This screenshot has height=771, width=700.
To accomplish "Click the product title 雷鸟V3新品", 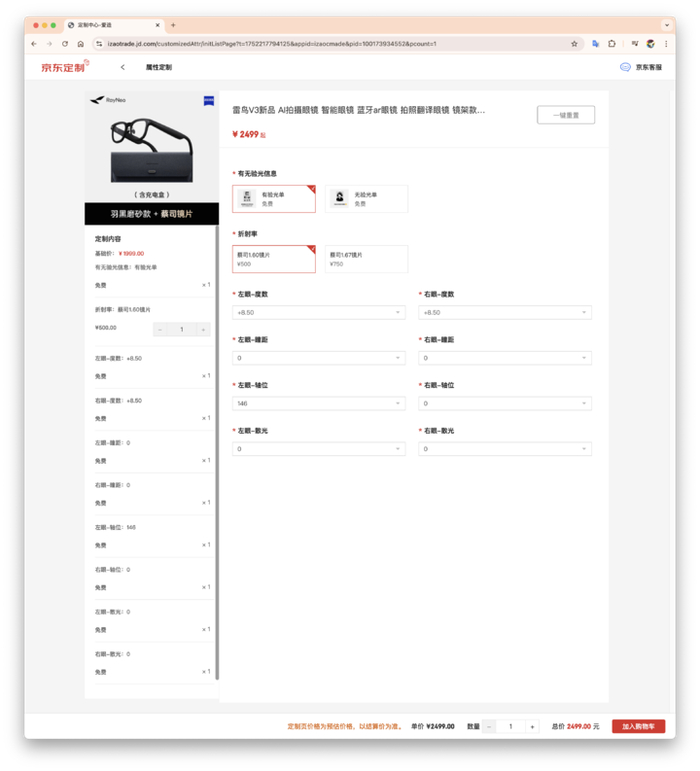I will pos(358,110).
